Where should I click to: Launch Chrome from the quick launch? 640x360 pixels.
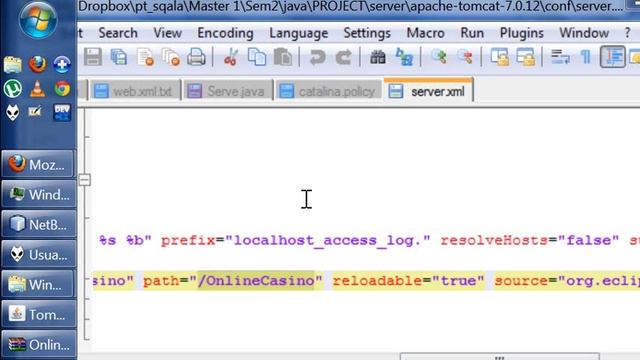[x=62, y=89]
